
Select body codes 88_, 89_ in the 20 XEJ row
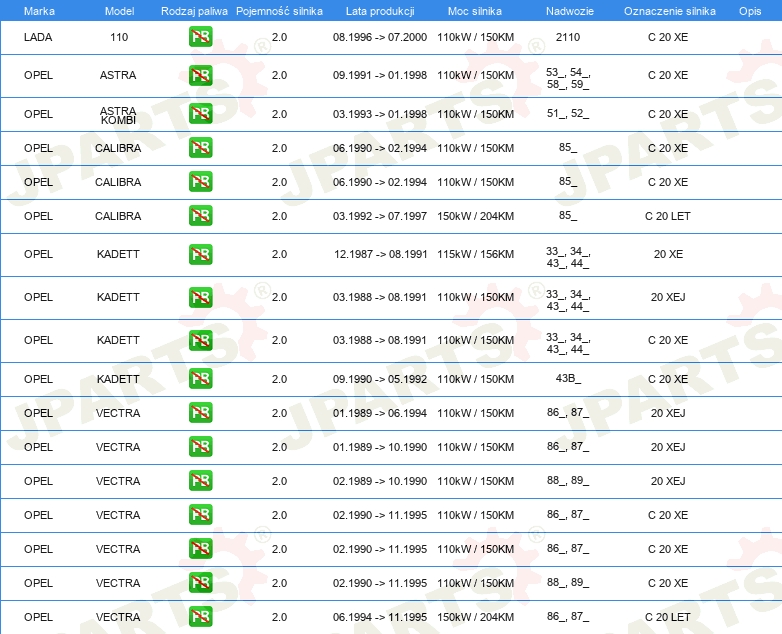pyautogui.click(x=568, y=480)
